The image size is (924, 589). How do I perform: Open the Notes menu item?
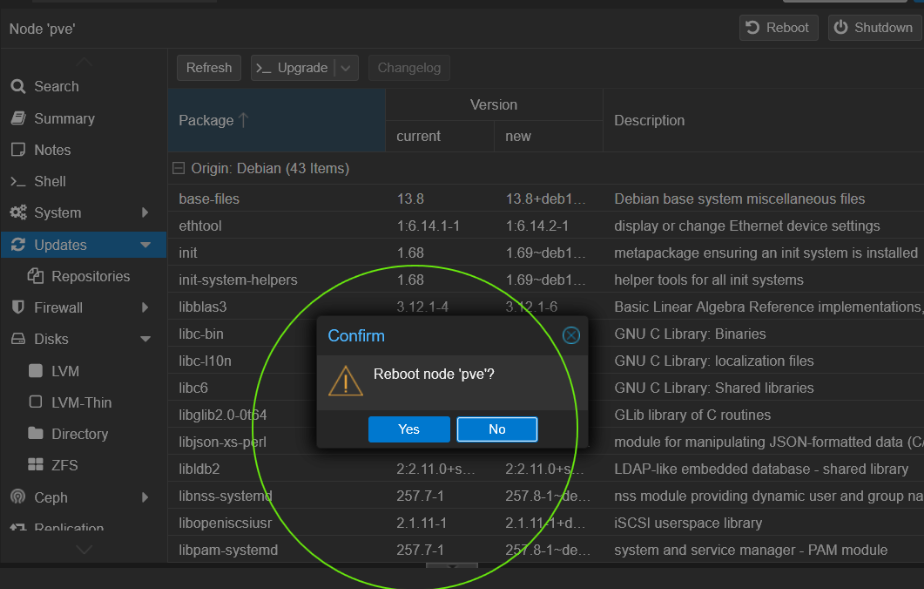coord(82,150)
